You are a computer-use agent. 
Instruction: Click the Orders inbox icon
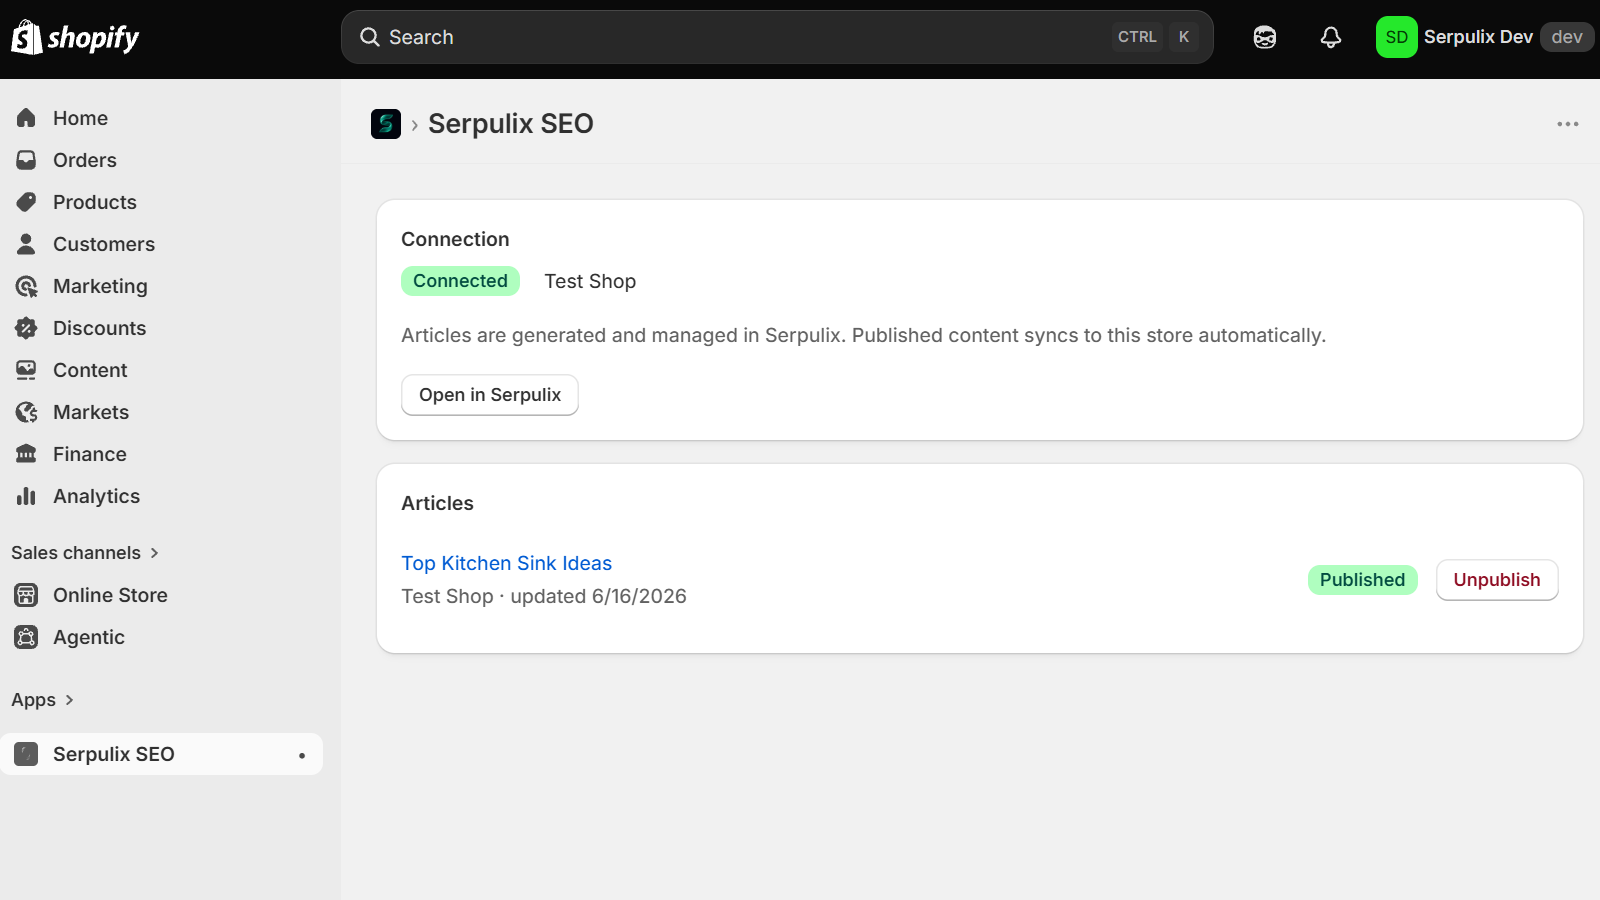27,160
